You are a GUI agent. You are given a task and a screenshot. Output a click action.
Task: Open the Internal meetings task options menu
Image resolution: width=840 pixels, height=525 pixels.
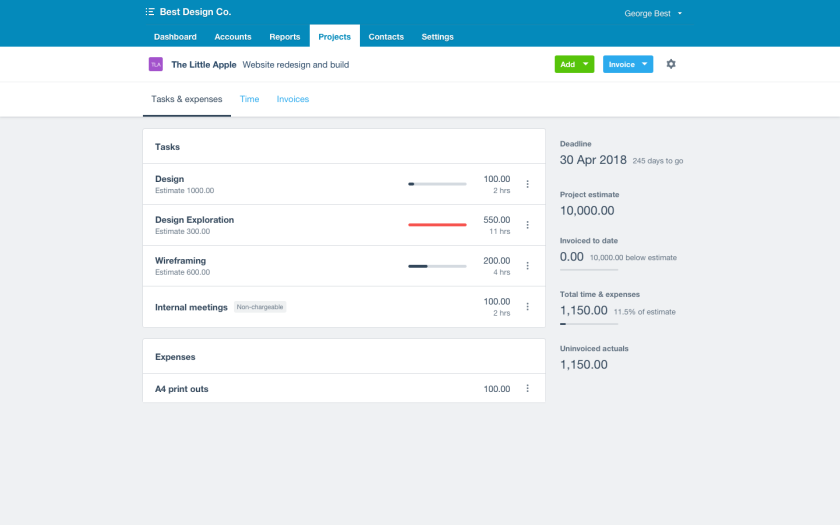528,306
